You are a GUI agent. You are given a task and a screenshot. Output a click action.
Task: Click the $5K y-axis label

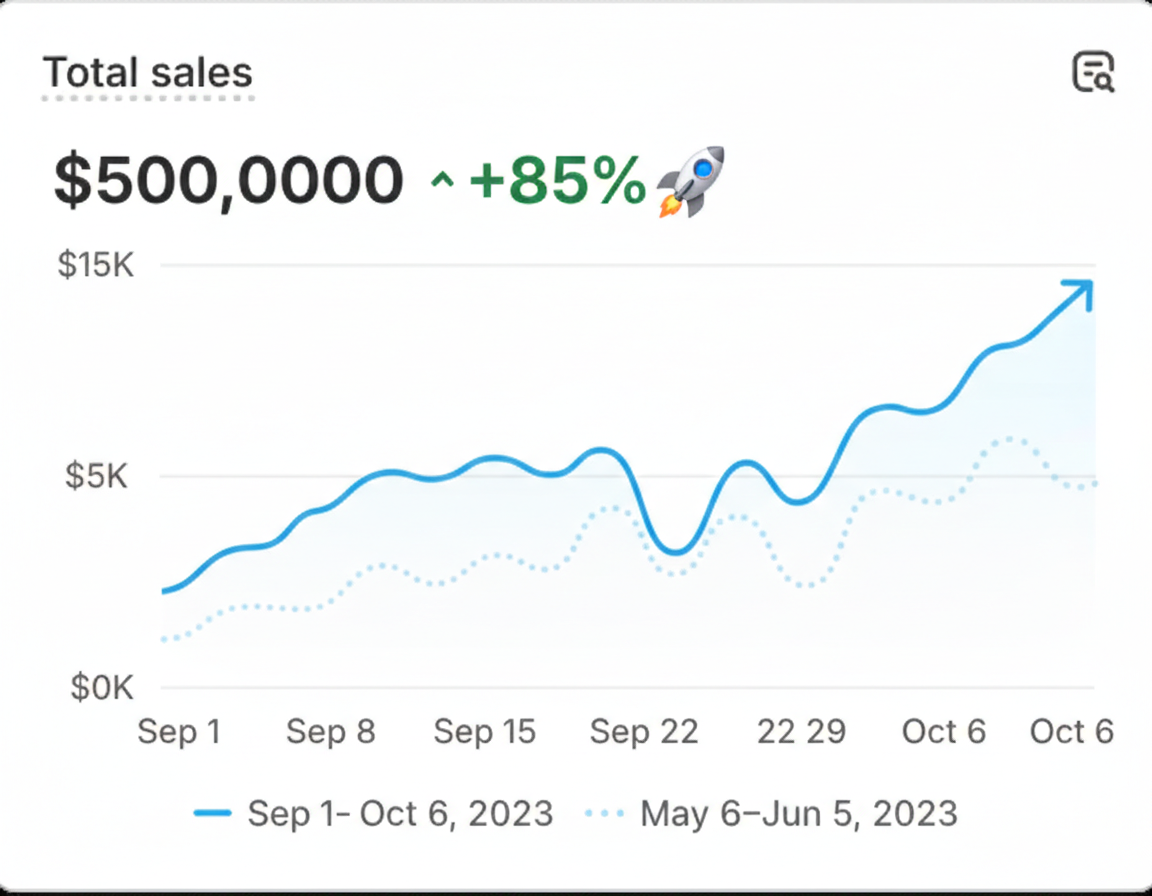tap(97, 476)
